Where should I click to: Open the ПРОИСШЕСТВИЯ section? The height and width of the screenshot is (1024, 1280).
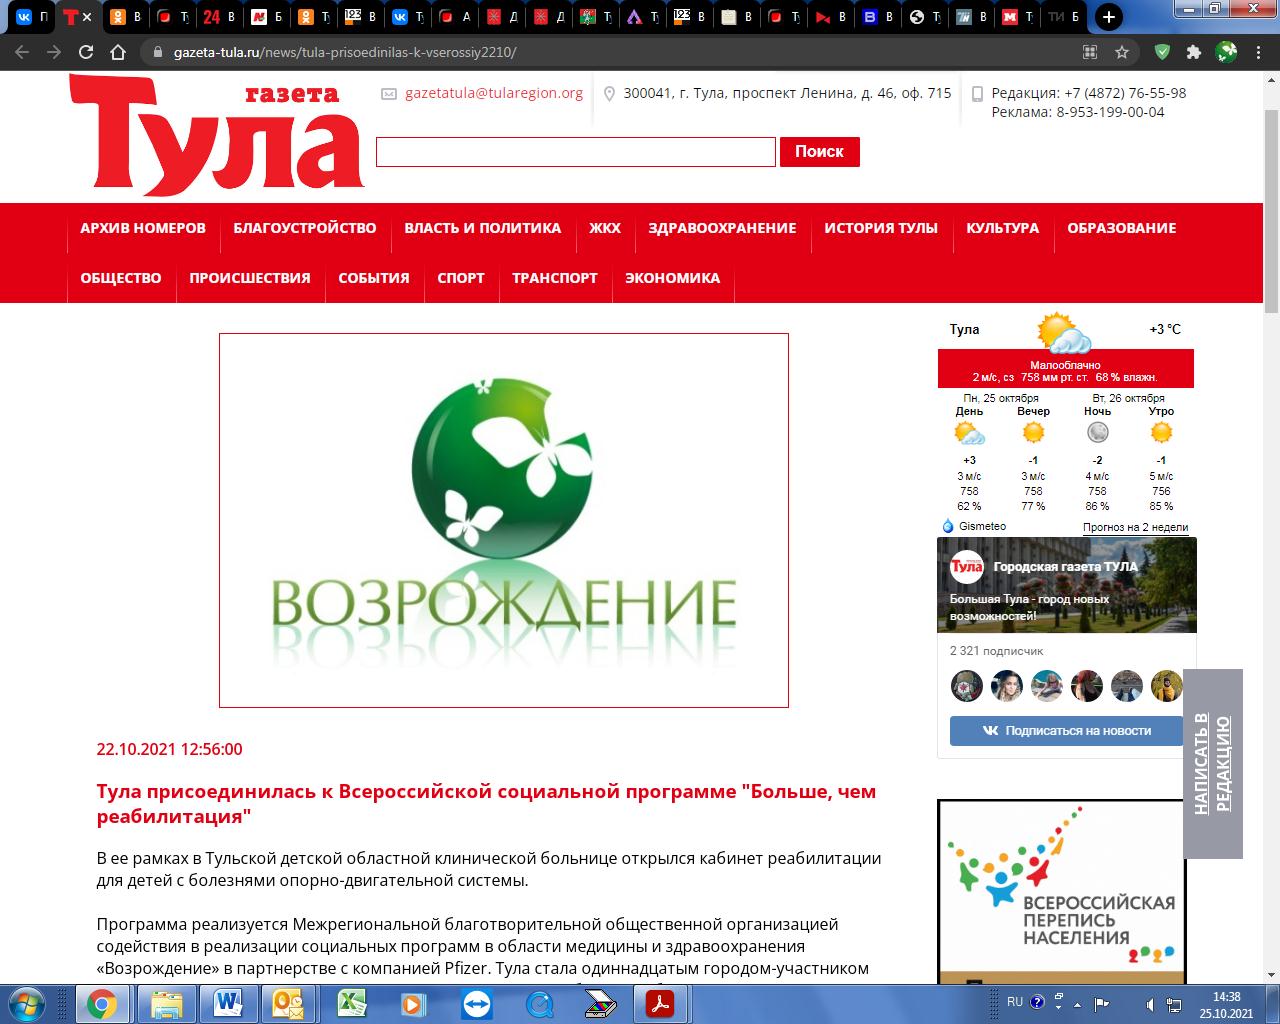pyautogui.click(x=250, y=278)
